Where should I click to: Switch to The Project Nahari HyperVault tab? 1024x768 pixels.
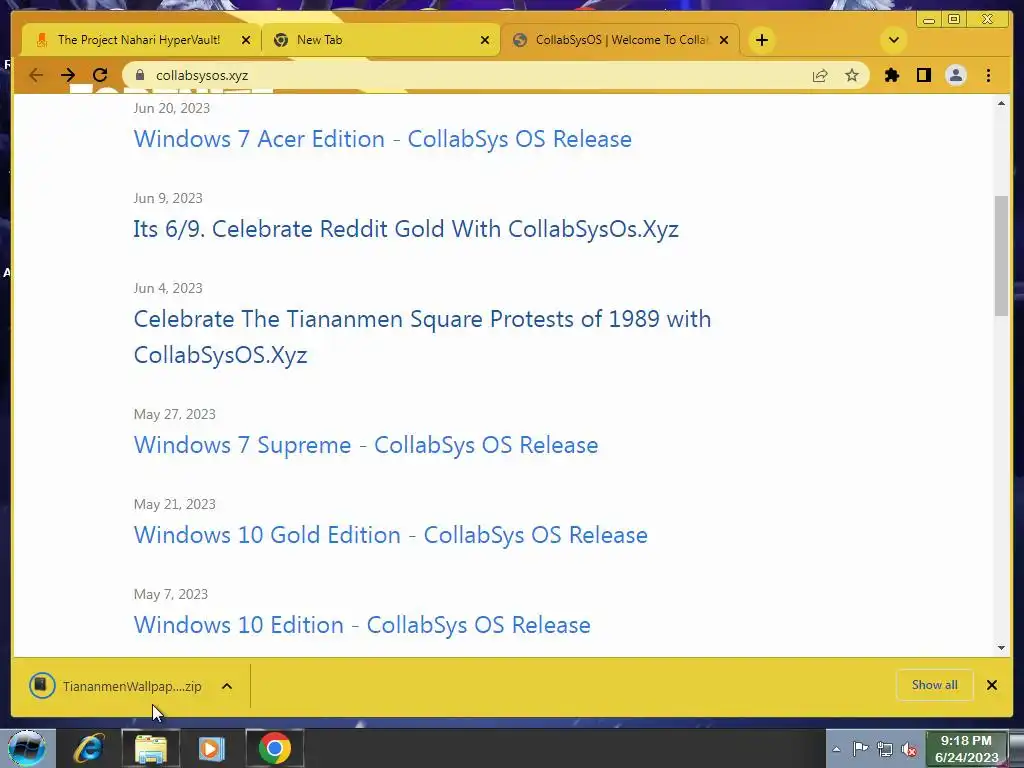click(x=138, y=40)
